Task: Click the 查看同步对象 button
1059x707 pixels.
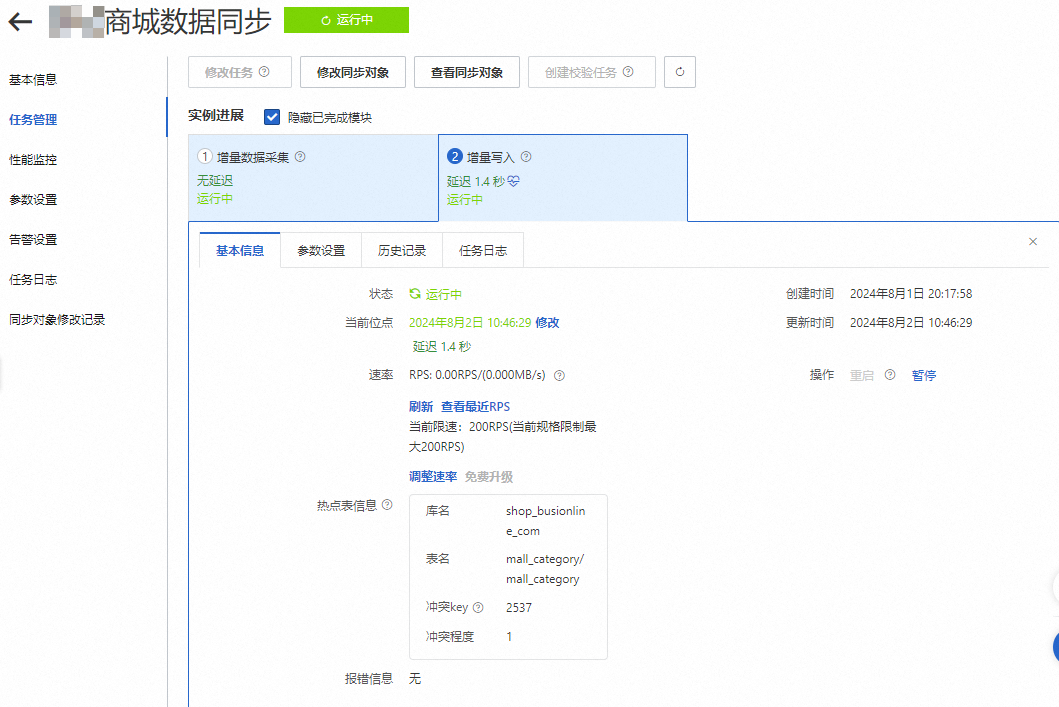Action: (x=467, y=72)
